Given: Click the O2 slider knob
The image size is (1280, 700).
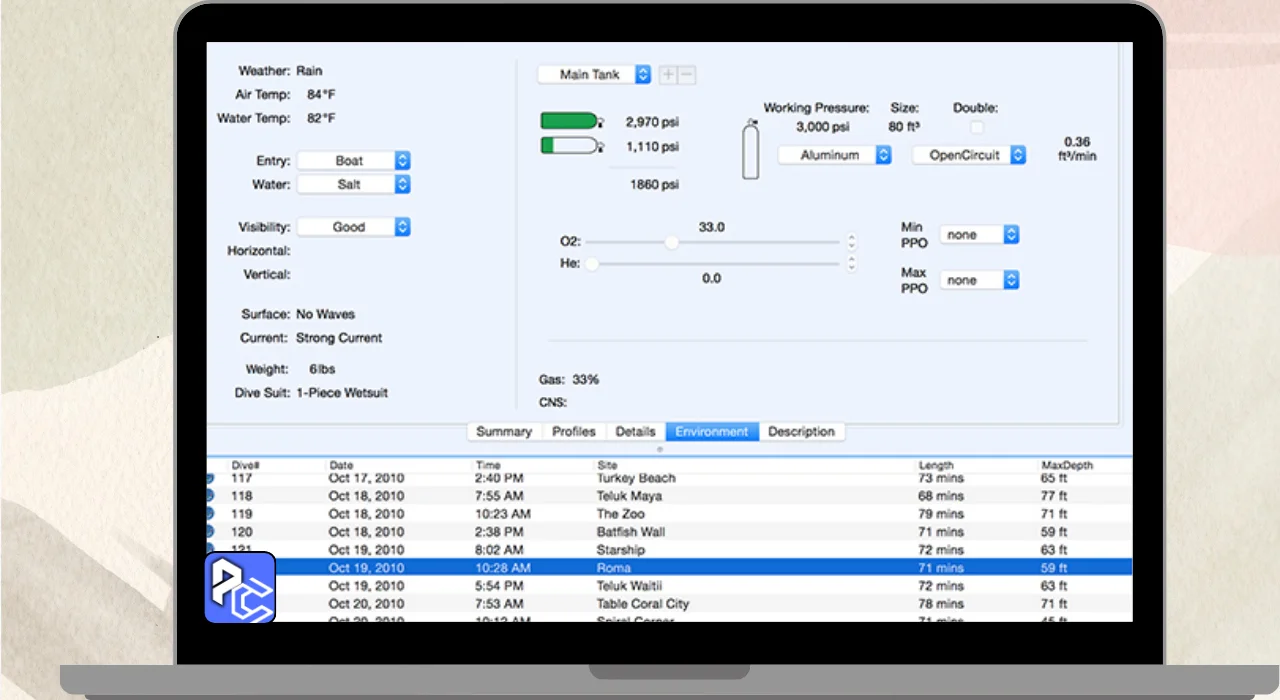Looking at the screenshot, I should click(x=672, y=242).
